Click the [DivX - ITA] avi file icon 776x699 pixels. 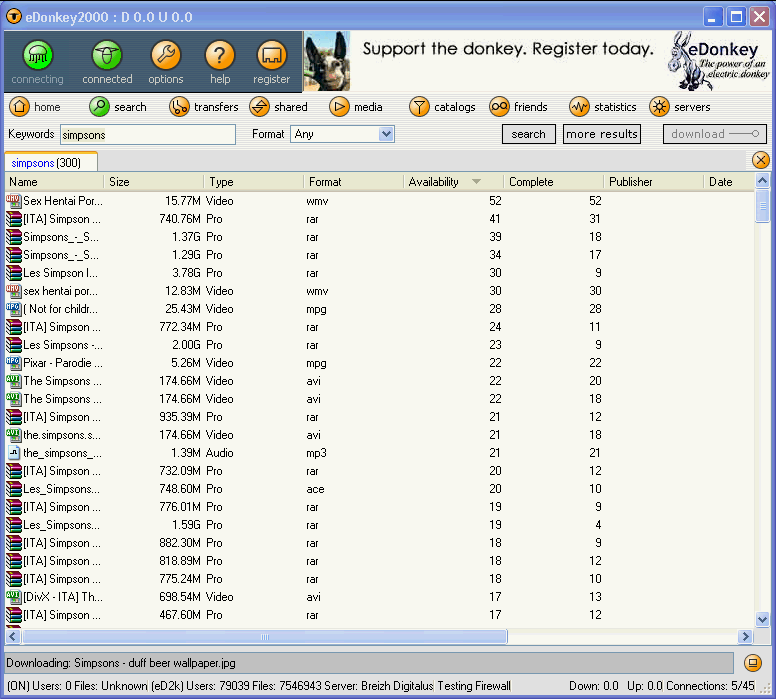coord(13,597)
